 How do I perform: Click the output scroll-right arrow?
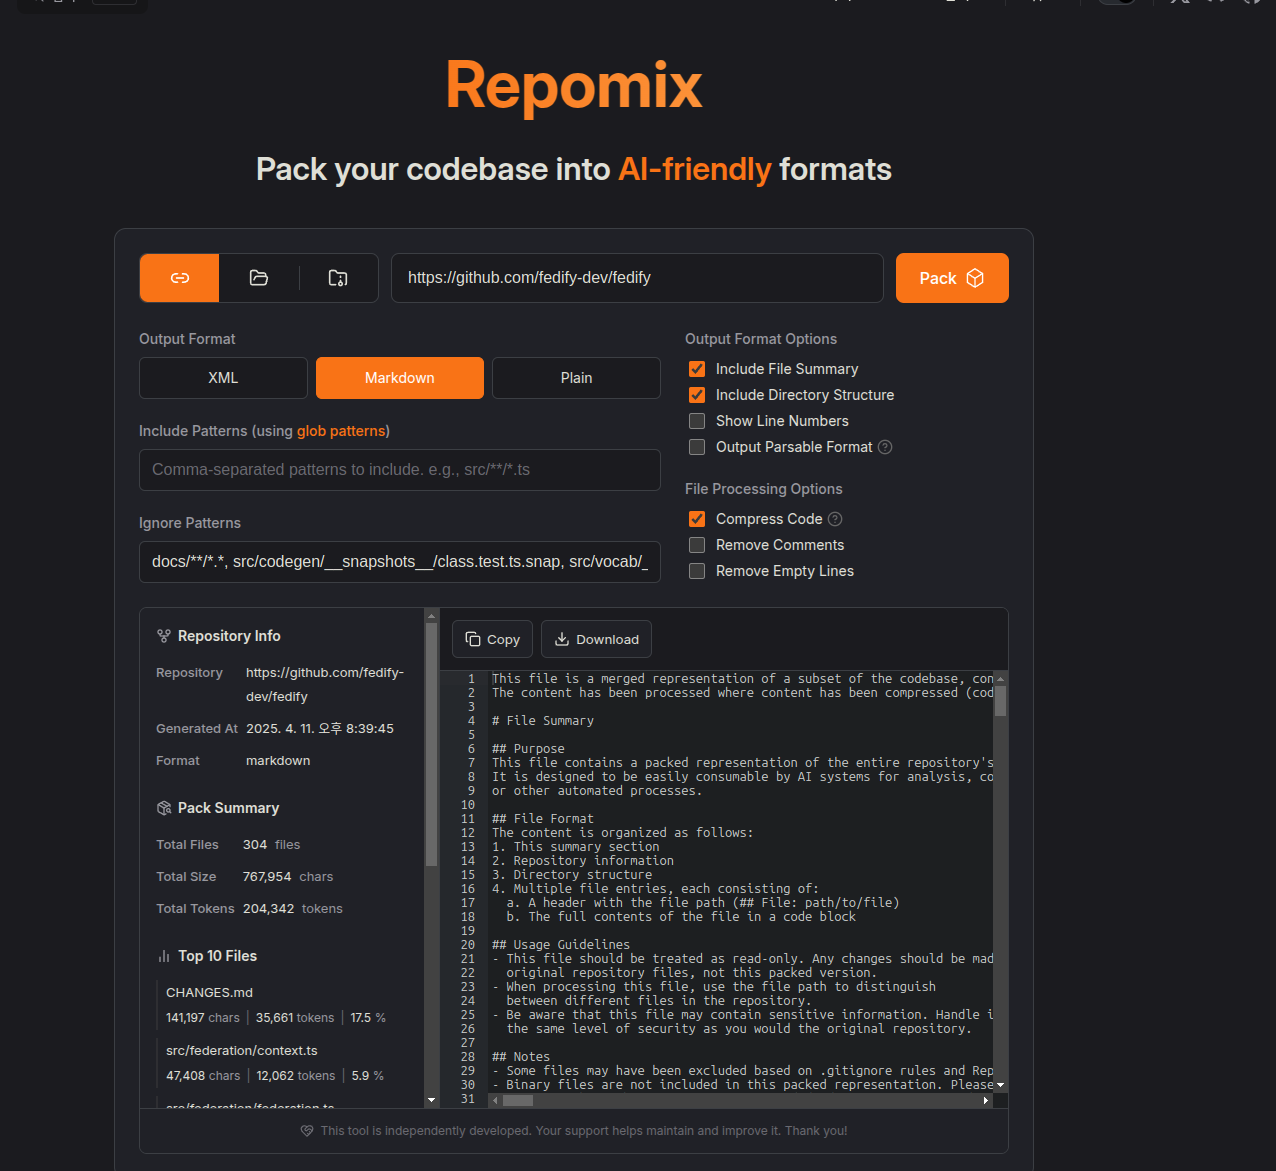coord(986,1100)
